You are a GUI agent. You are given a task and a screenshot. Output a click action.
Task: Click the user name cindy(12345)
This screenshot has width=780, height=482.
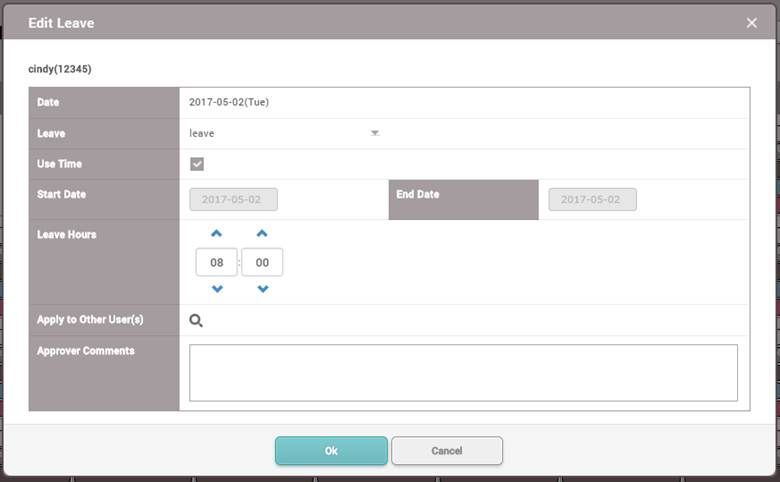point(60,70)
